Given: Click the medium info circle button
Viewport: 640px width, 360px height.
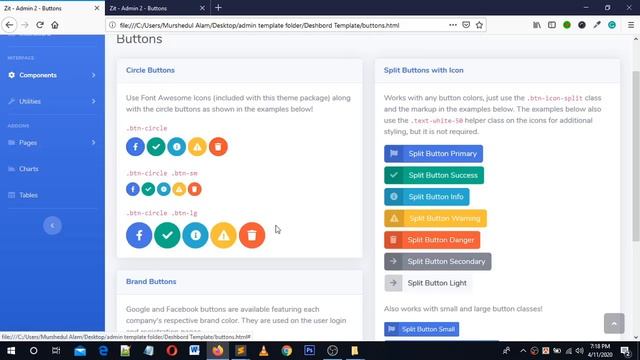Looking at the screenshot, I should pos(177,147).
